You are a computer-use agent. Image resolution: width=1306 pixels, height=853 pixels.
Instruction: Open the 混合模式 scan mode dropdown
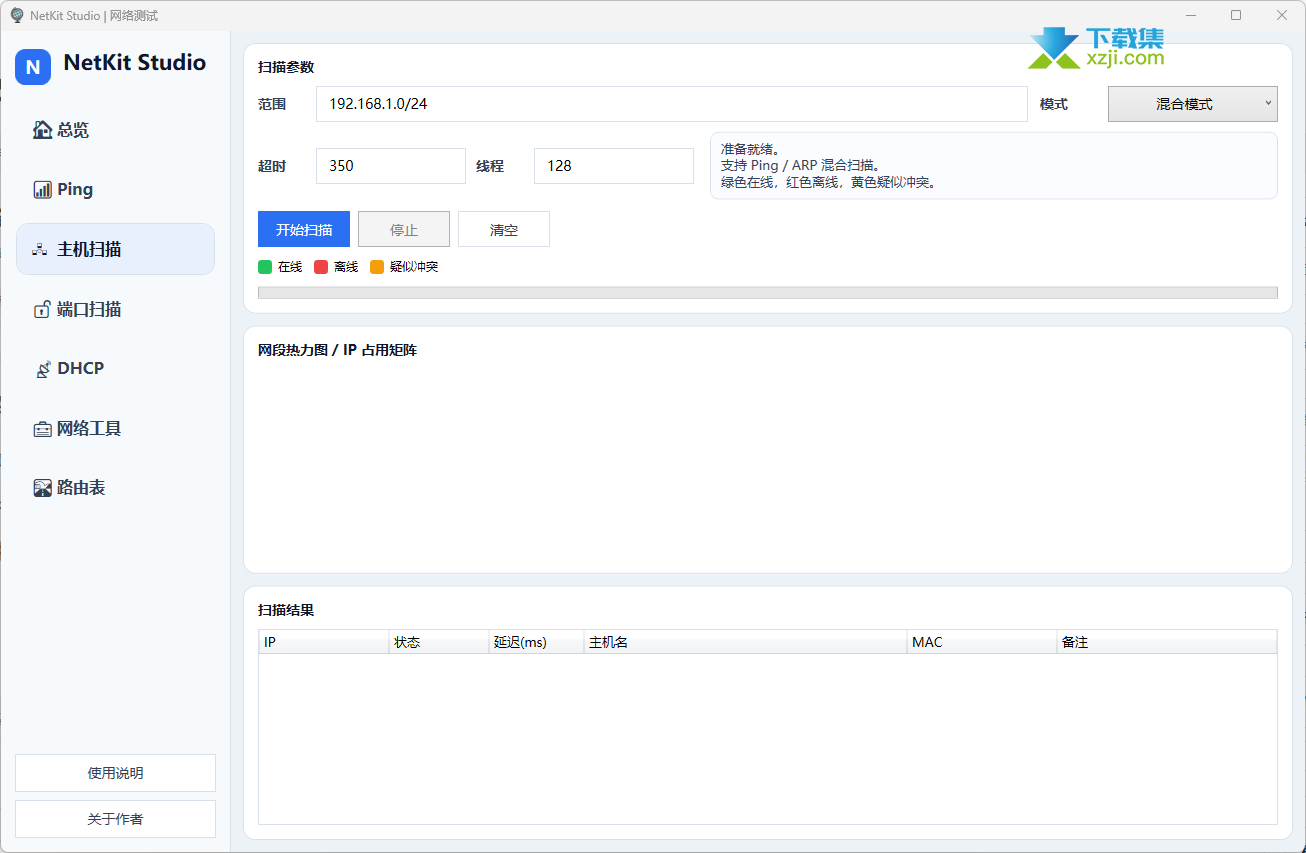coord(1191,103)
